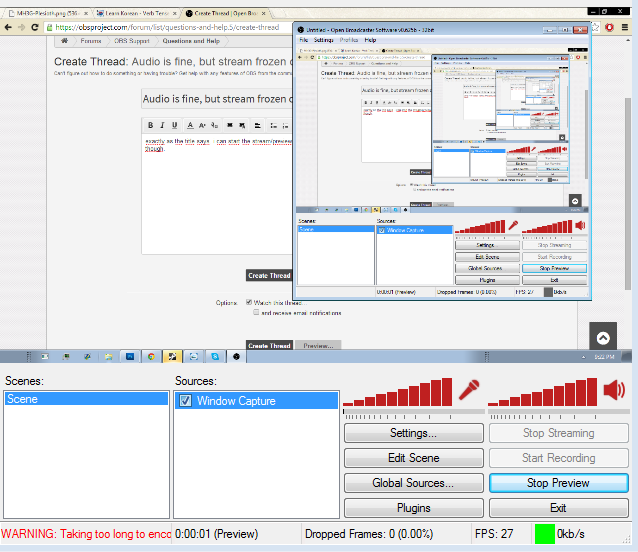Open the OBS Support breadcrumb link

pyautogui.click(x=131, y=41)
